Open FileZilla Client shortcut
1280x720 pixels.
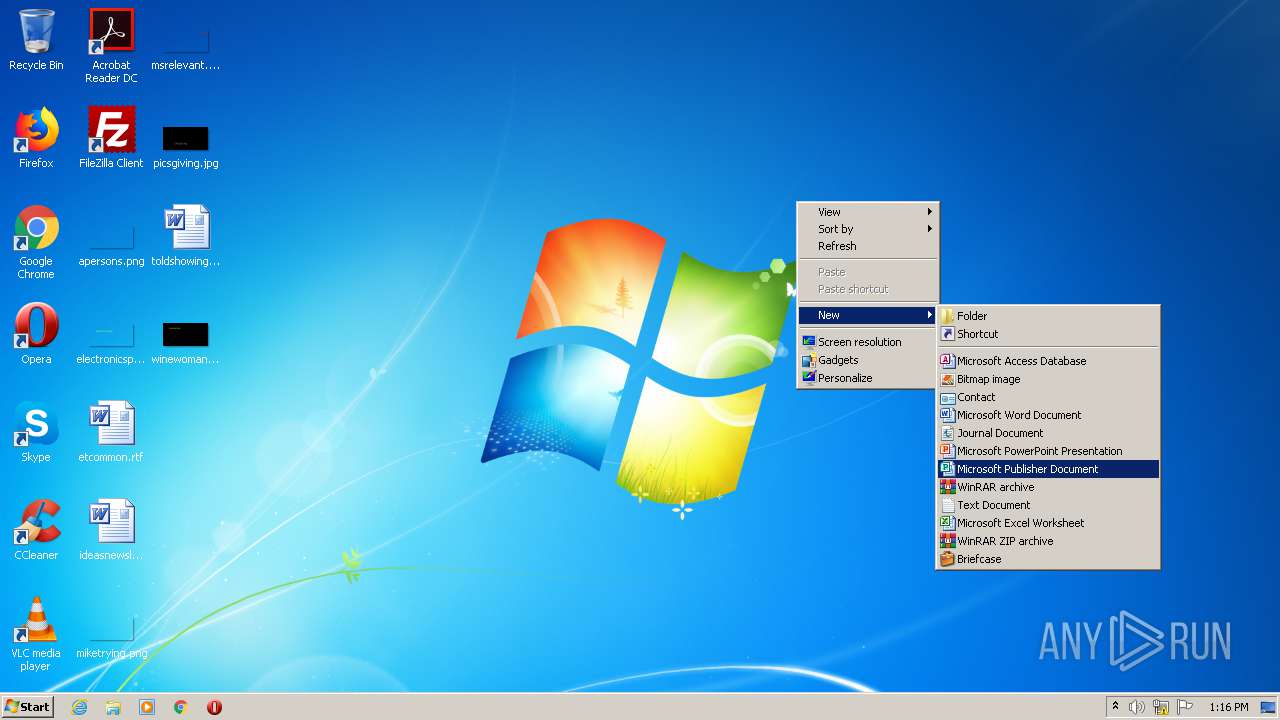[111, 138]
